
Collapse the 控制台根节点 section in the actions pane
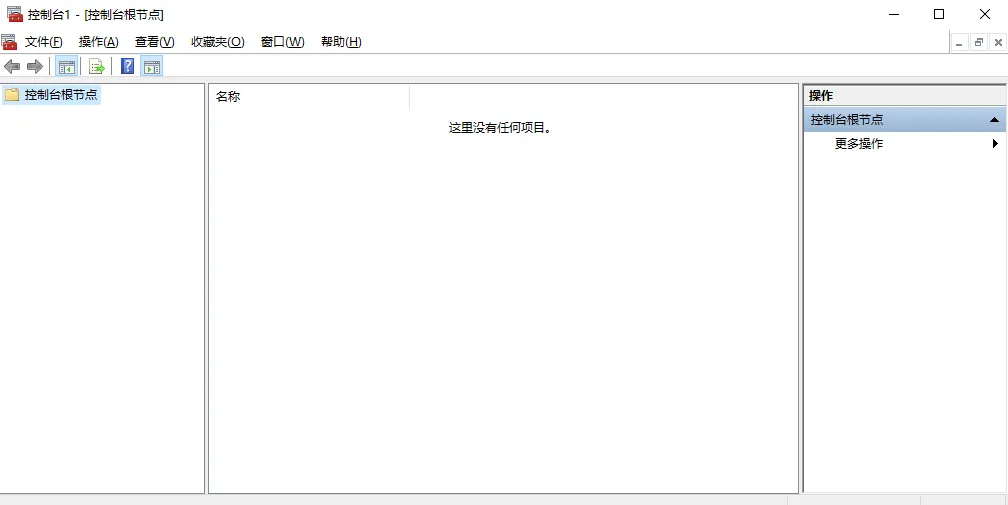(x=994, y=120)
